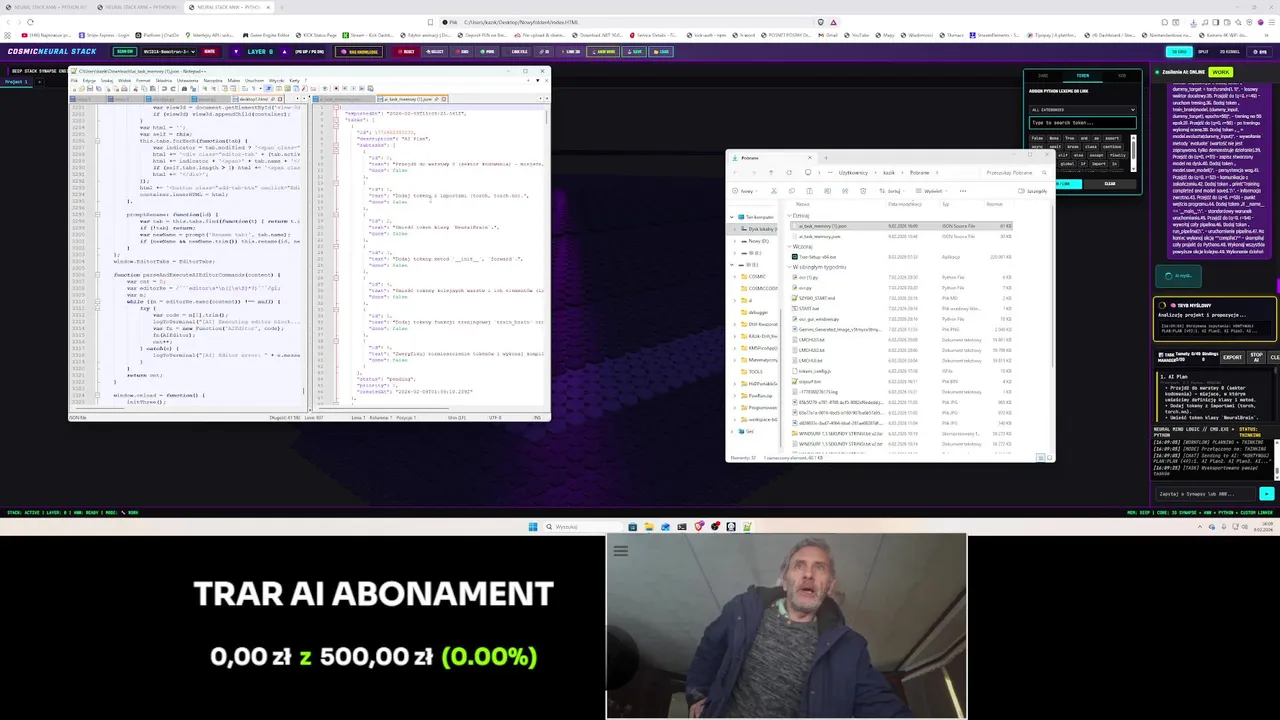Expand the COSMIC folder in navigation tree
1280x720 pixels.
coord(735,277)
